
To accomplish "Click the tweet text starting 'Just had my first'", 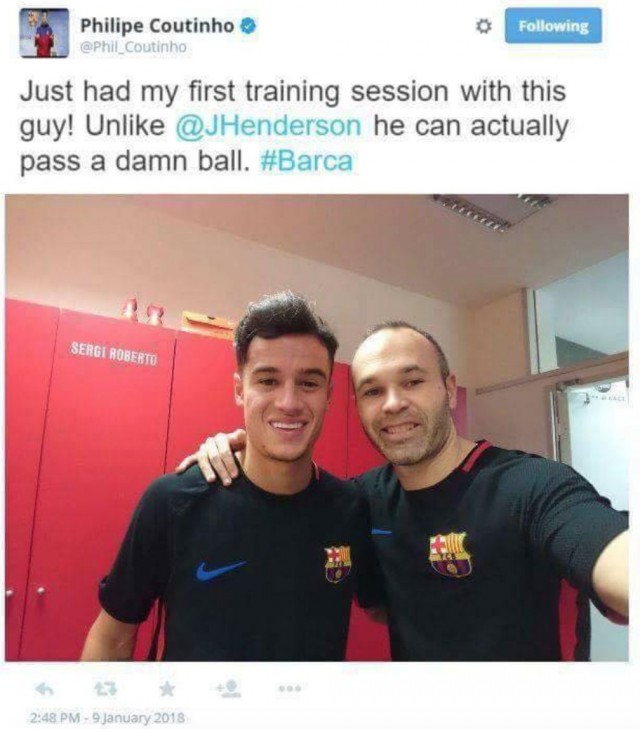I will click(x=293, y=126).
